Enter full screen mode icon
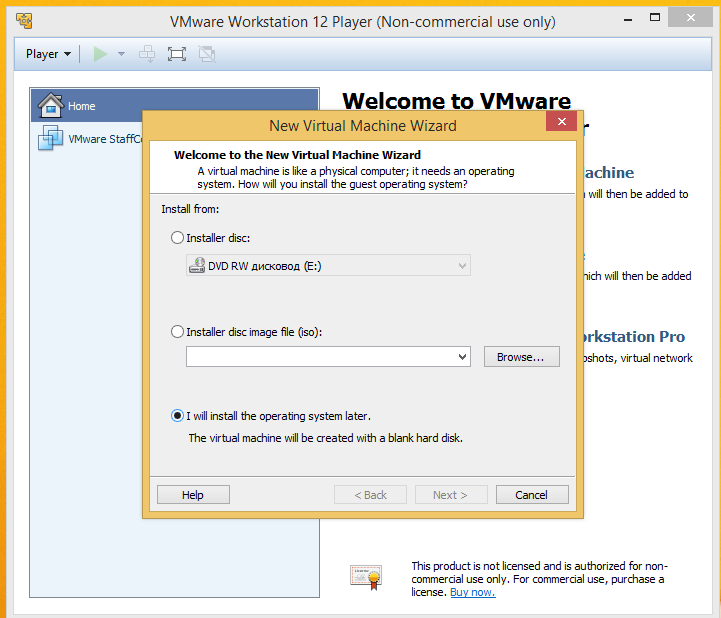Screen dimensions: 721x618 [x=177, y=54]
